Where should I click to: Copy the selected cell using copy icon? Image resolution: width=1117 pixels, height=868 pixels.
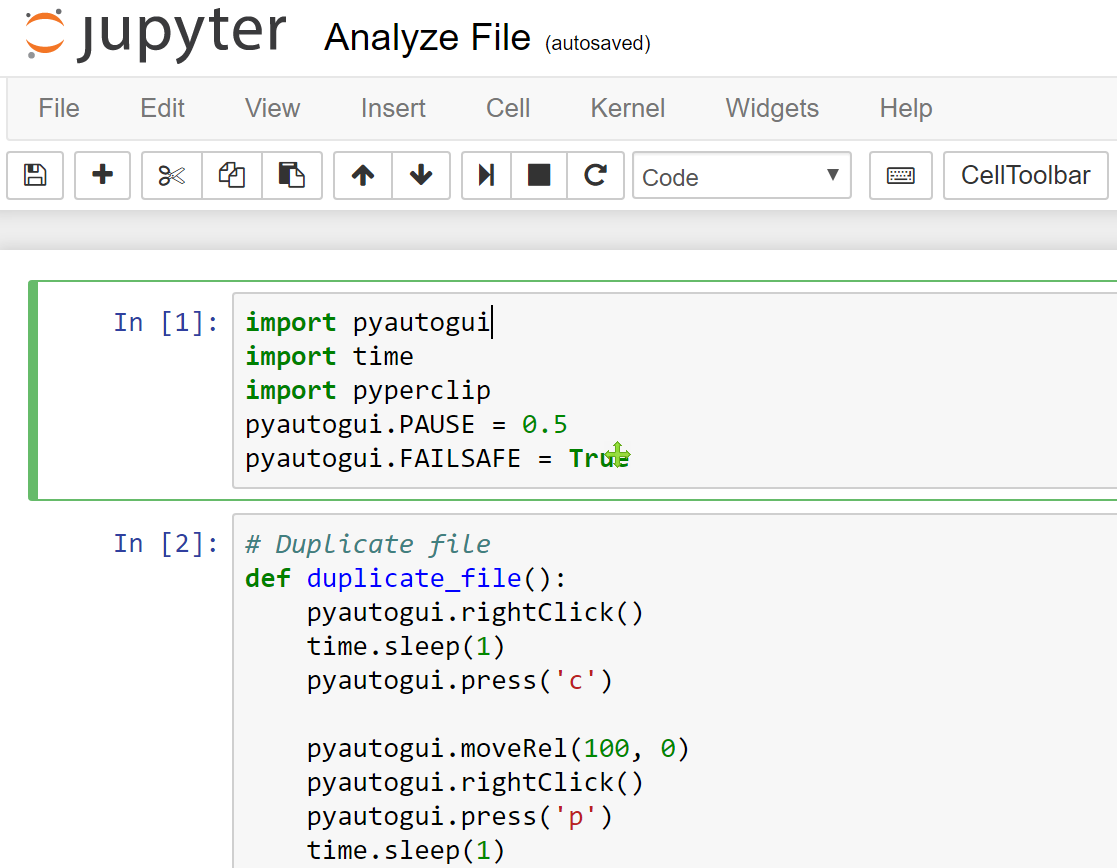(231, 175)
